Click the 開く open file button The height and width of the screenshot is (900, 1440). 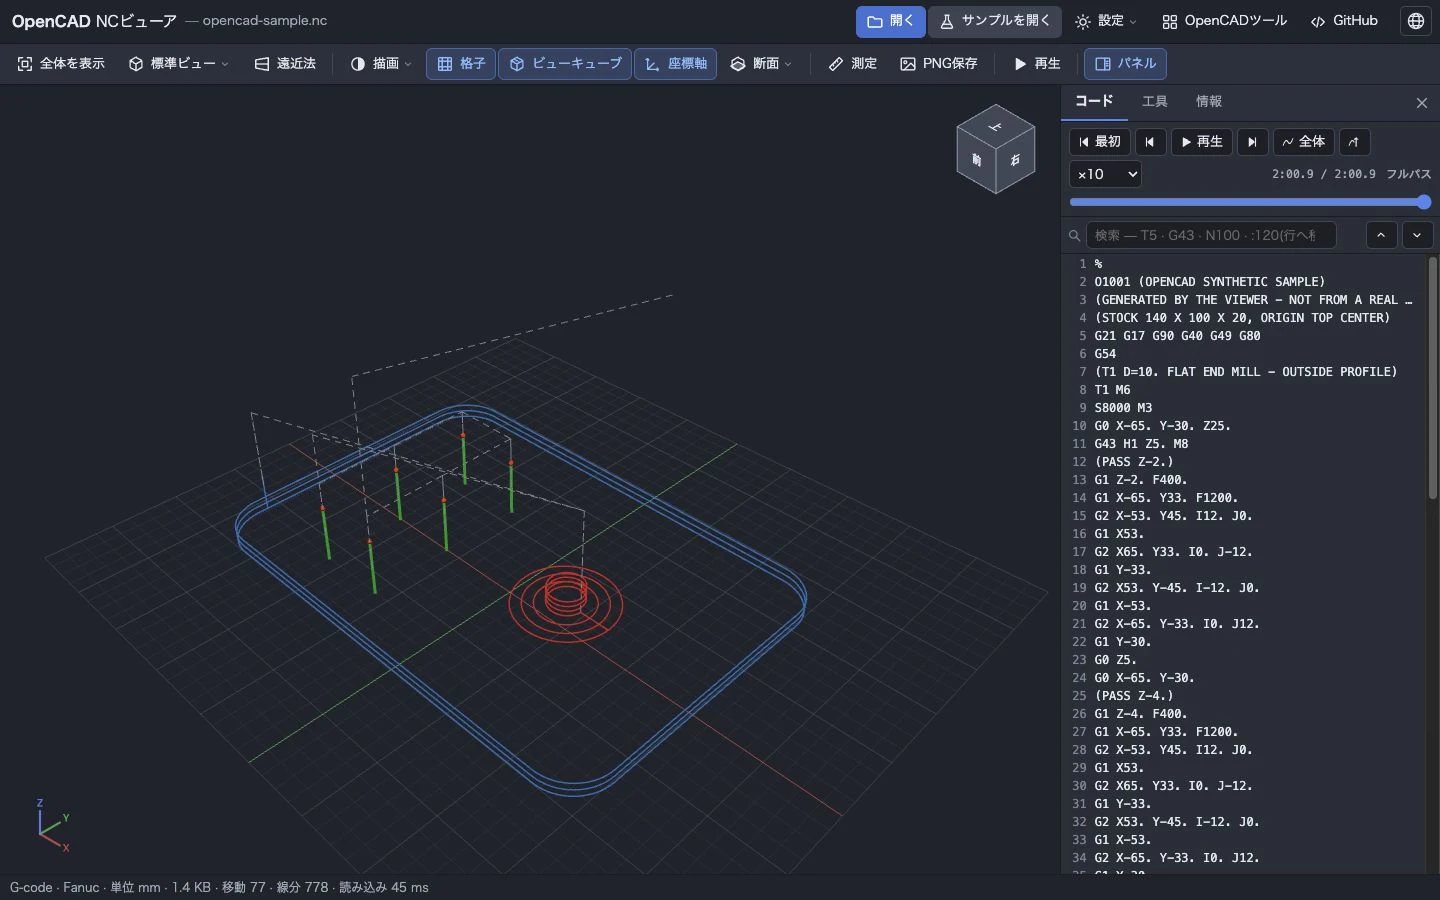pyautogui.click(x=890, y=21)
